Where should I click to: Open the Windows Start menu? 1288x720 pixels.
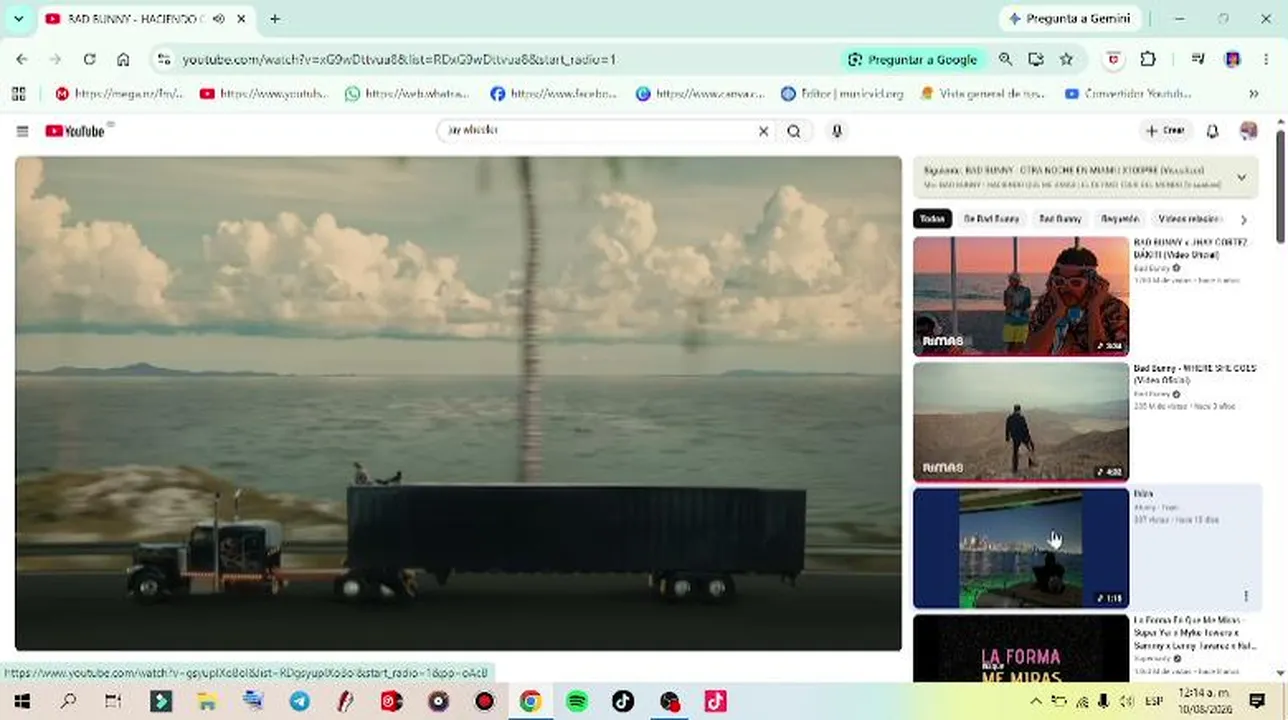pos(22,701)
